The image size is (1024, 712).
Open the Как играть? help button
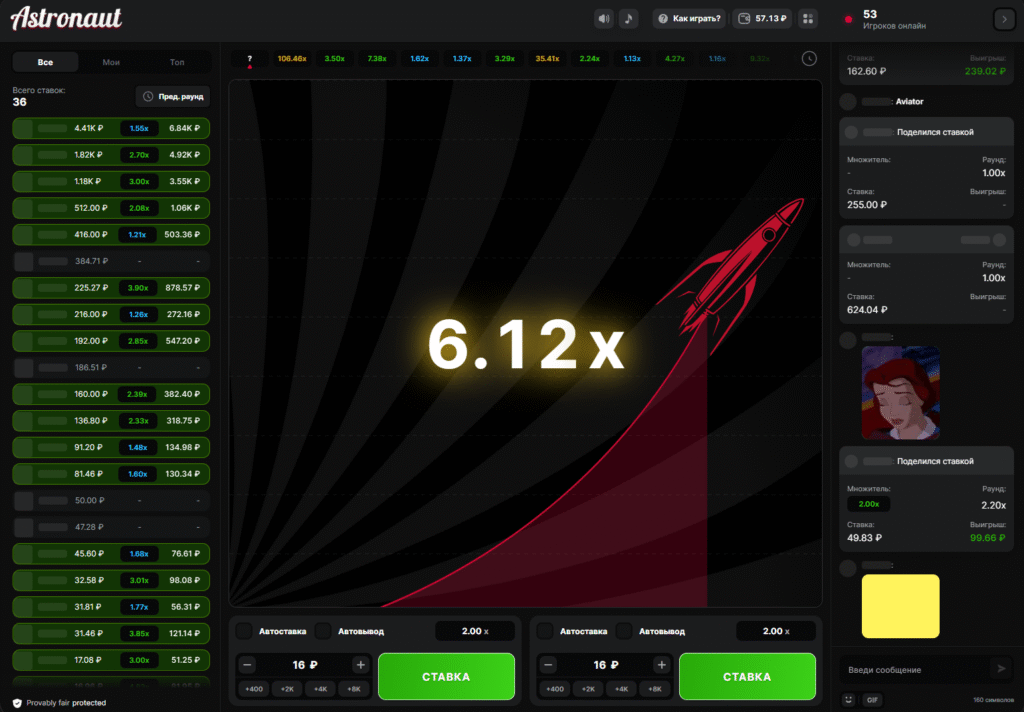click(x=689, y=18)
